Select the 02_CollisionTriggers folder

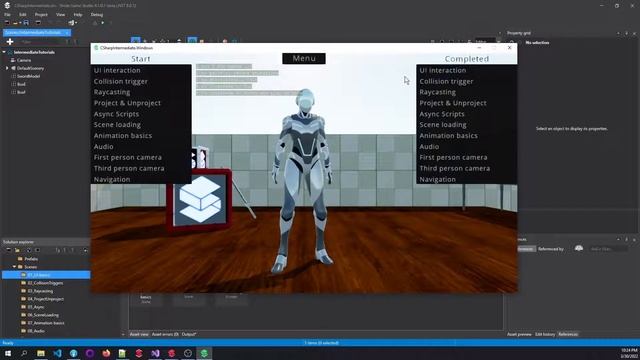tap(45, 283)
